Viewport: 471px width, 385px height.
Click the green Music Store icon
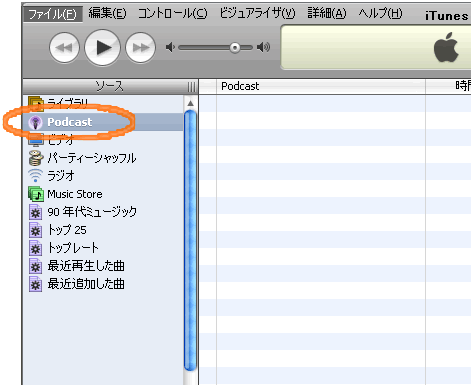tap(36, 194)
